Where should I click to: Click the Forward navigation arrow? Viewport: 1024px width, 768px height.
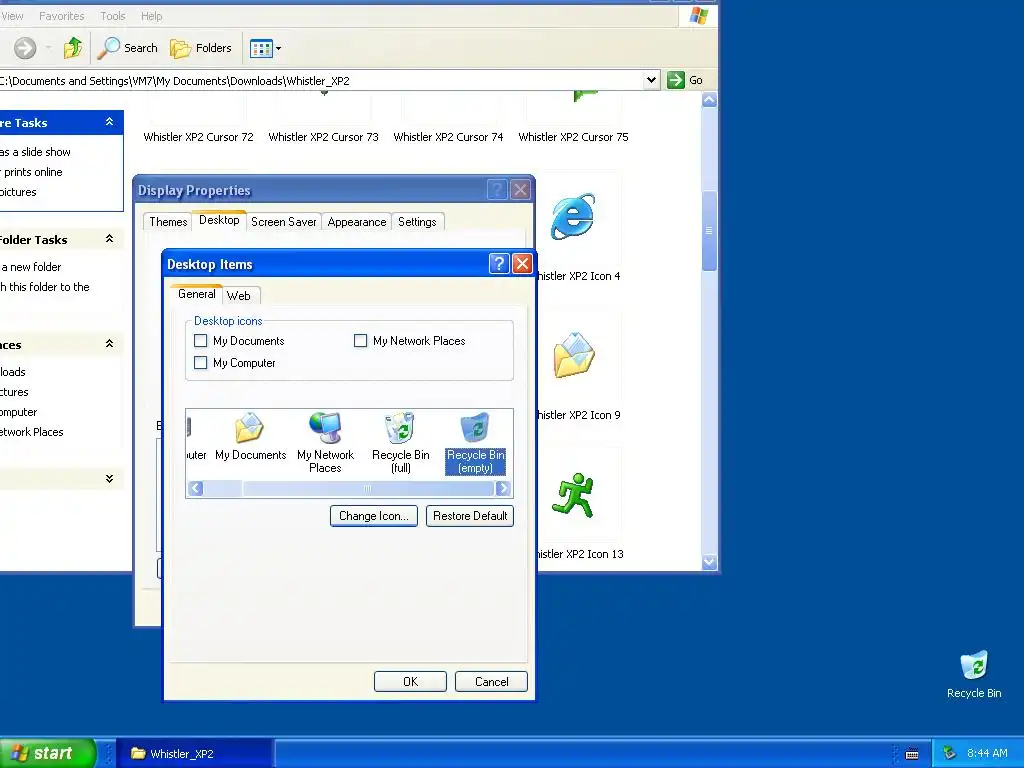pyautogui.click(x=25, y=48)
